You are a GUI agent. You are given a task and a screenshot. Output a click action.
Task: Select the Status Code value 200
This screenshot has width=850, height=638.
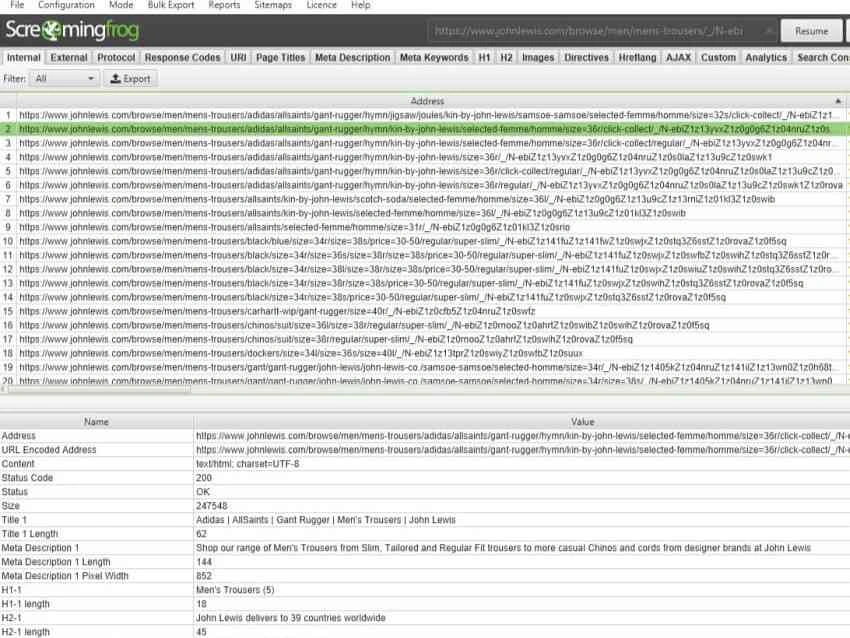pos(204,478)
